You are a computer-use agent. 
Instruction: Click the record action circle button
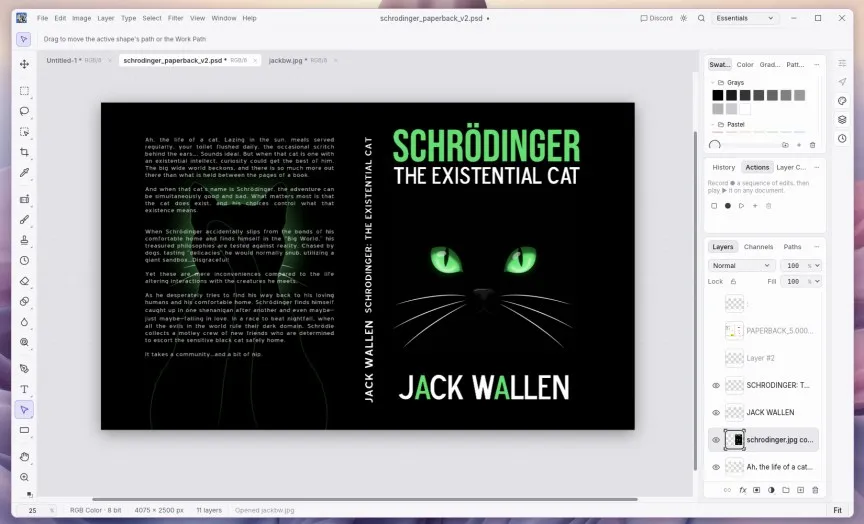(728, 206)
